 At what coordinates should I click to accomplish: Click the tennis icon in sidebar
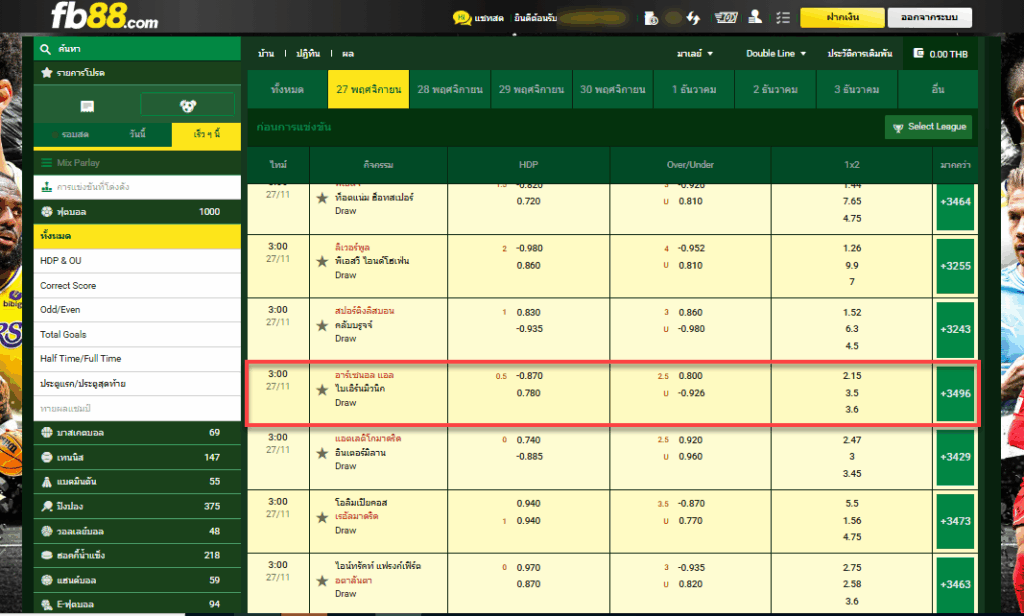[46, 457]
